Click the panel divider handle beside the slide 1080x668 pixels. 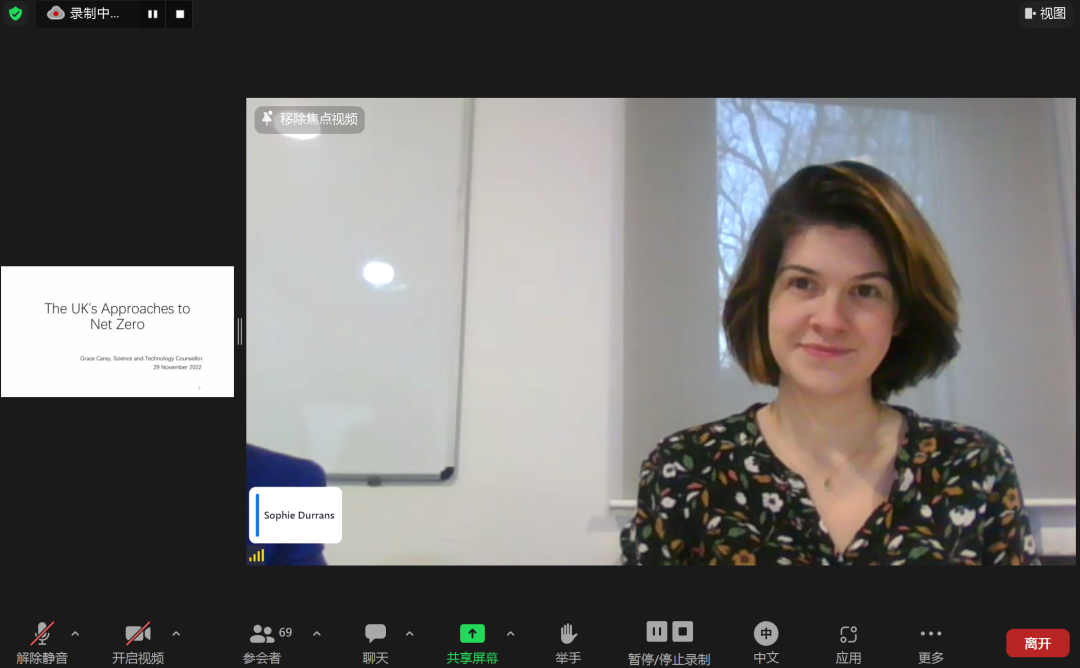tap(240, 331)
